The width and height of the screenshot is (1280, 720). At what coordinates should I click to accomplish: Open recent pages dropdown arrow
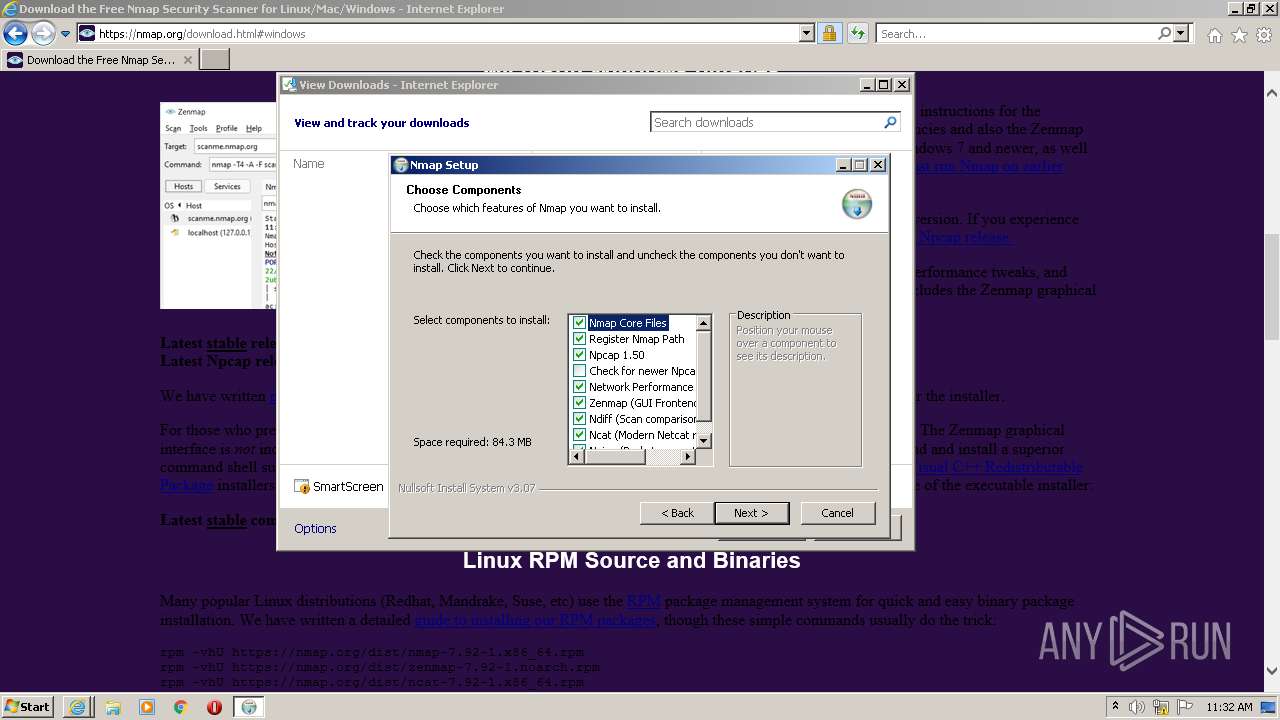[66, 34]
